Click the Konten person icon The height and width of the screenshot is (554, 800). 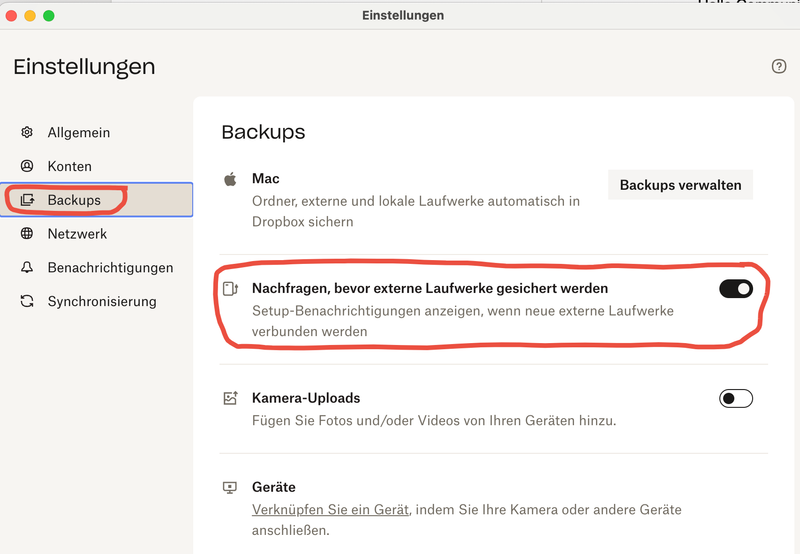27,167
